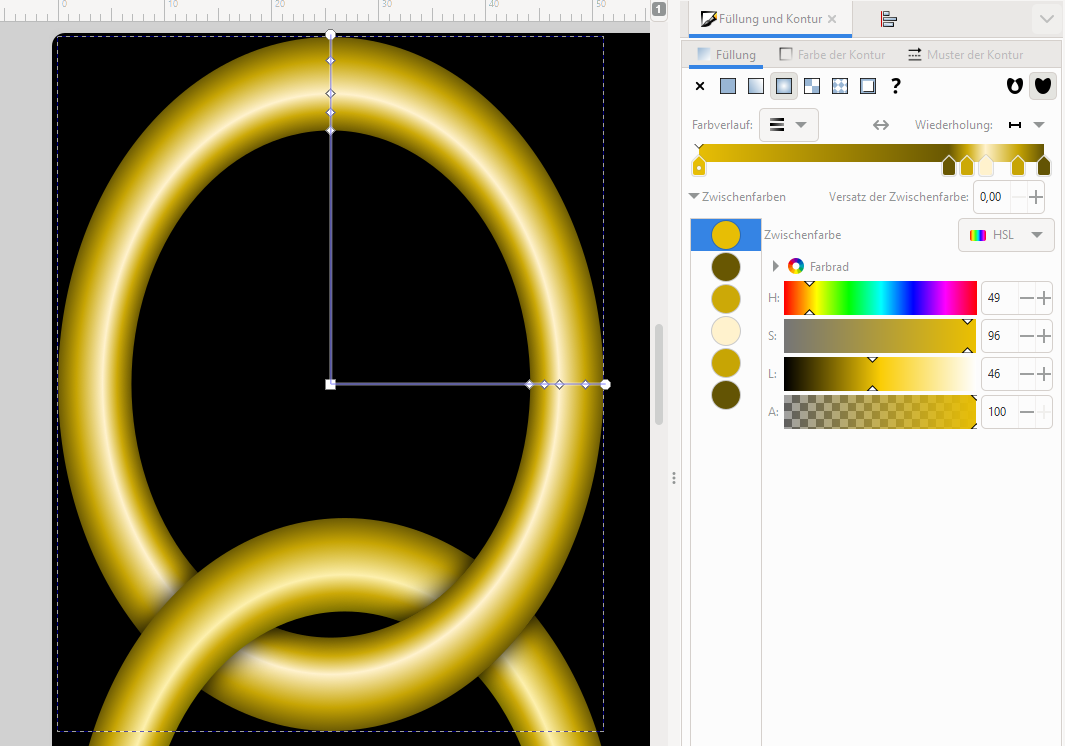
Task: Open the HSL color mode dropdown
Action: pos(1006,235)
